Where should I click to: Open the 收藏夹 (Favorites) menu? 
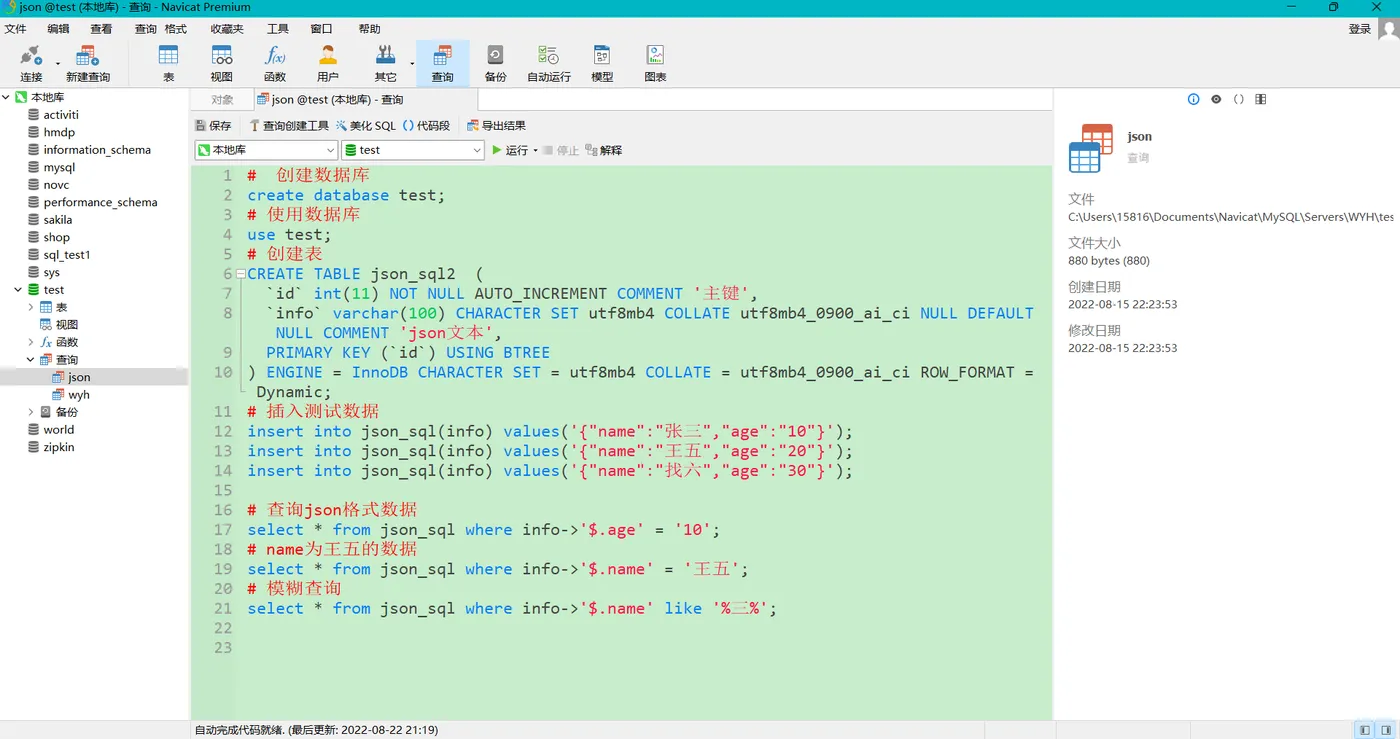point(227,29)
